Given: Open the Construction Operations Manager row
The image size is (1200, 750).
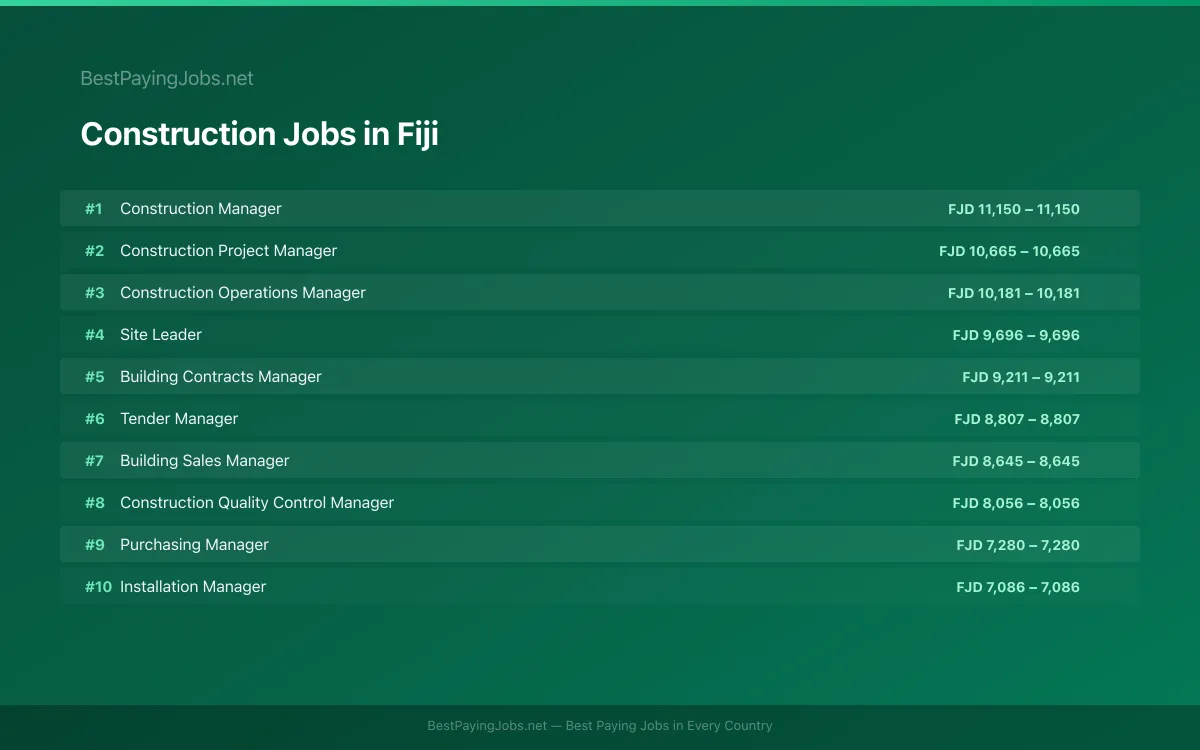Looking at the screenshot, I should pyautogui.click(x=600, y=292).
